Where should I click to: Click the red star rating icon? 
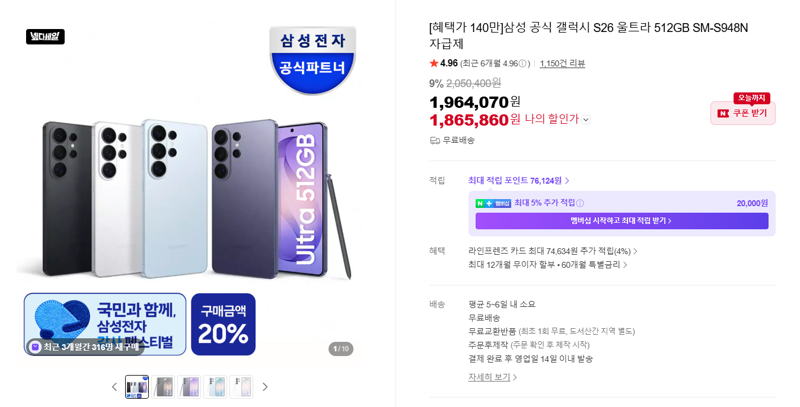point(434,63)
